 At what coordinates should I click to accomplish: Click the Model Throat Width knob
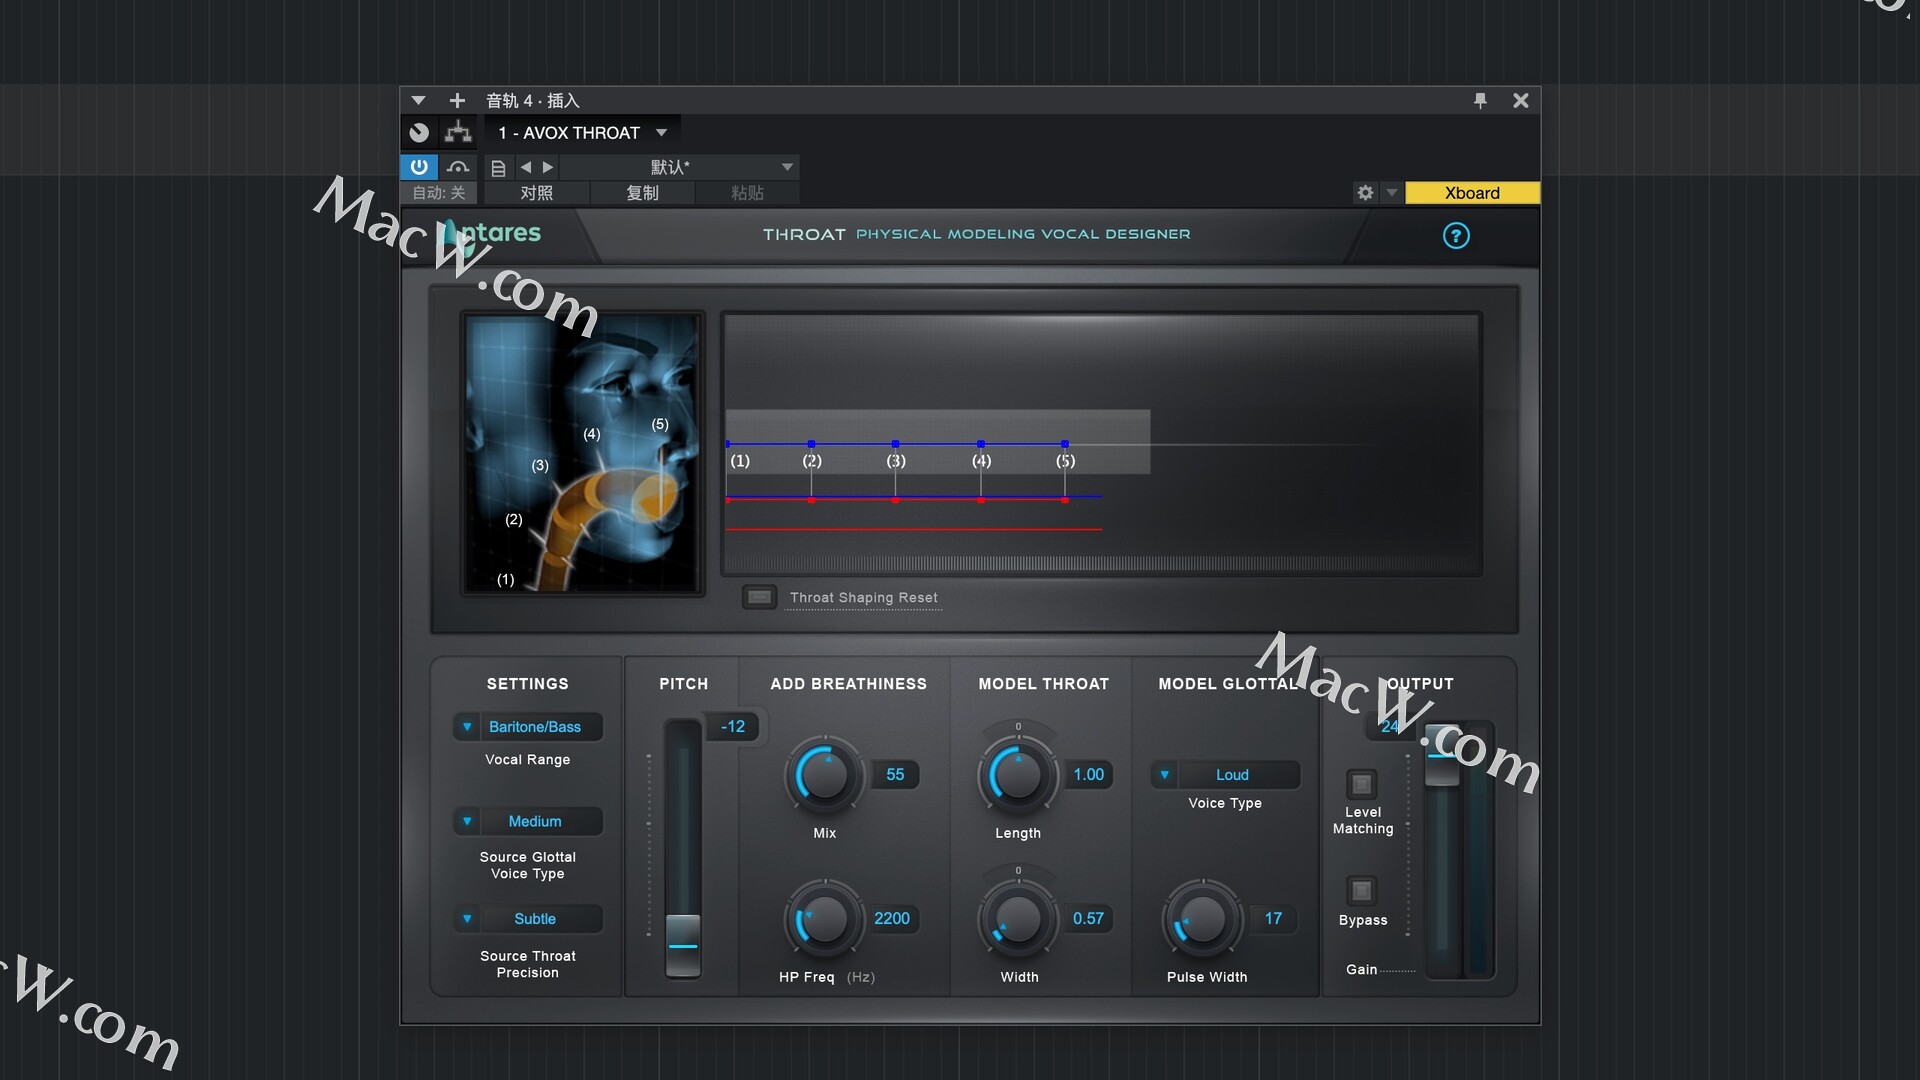pos(1018,919)
